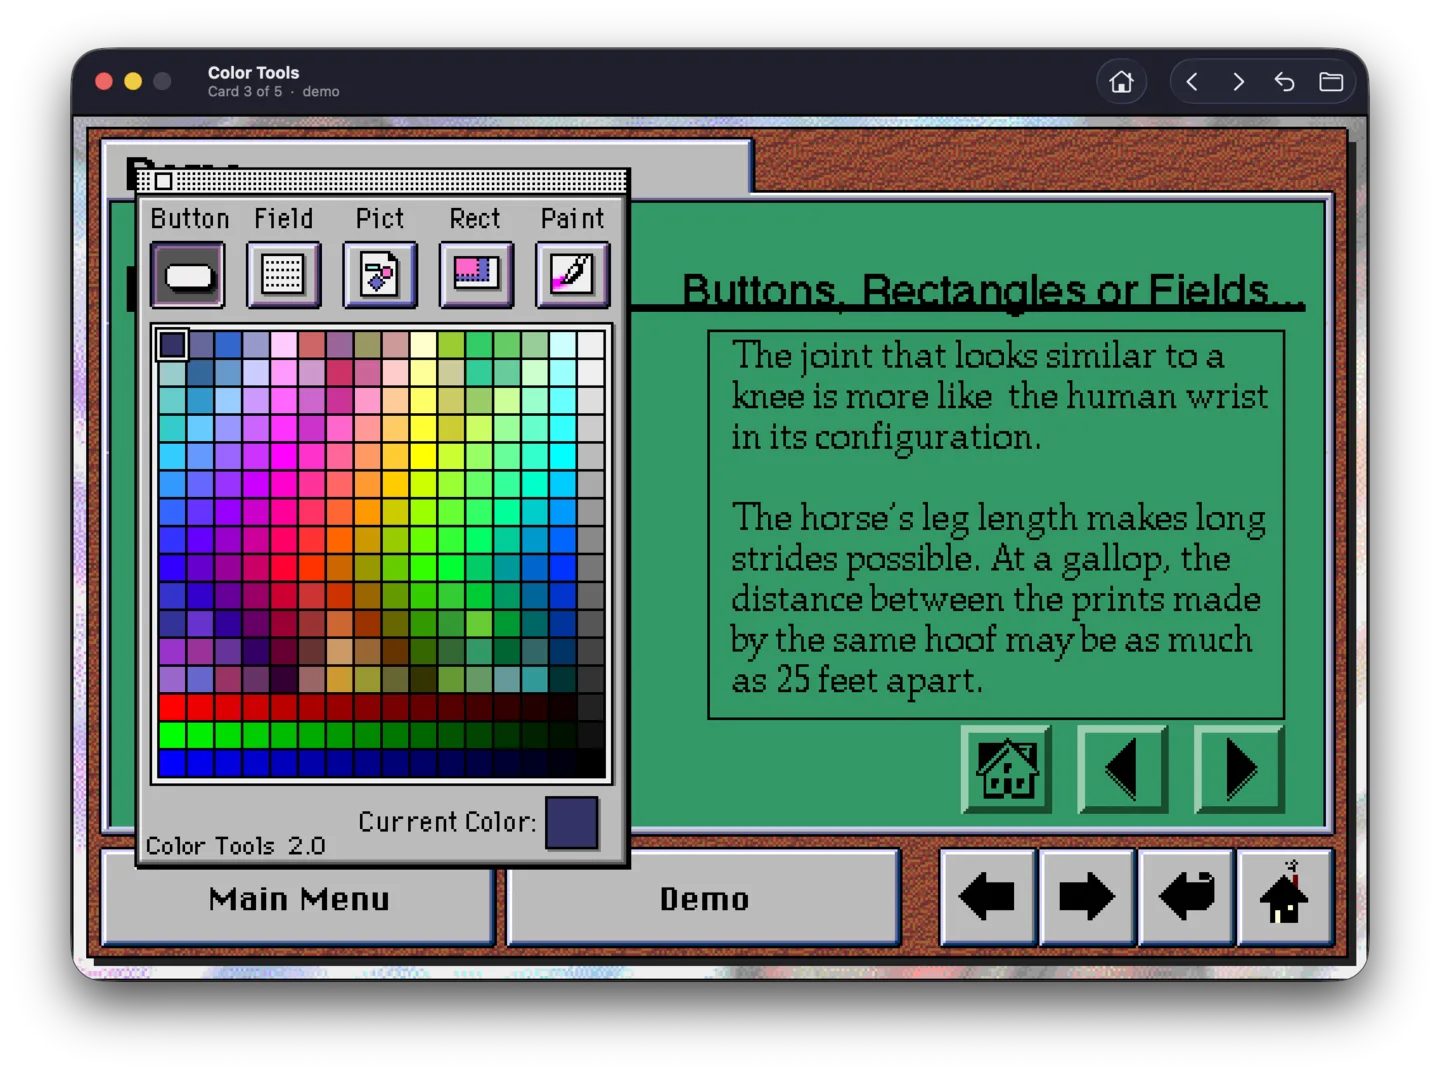Select the Rect tool icon

click(x=476, y=275)
